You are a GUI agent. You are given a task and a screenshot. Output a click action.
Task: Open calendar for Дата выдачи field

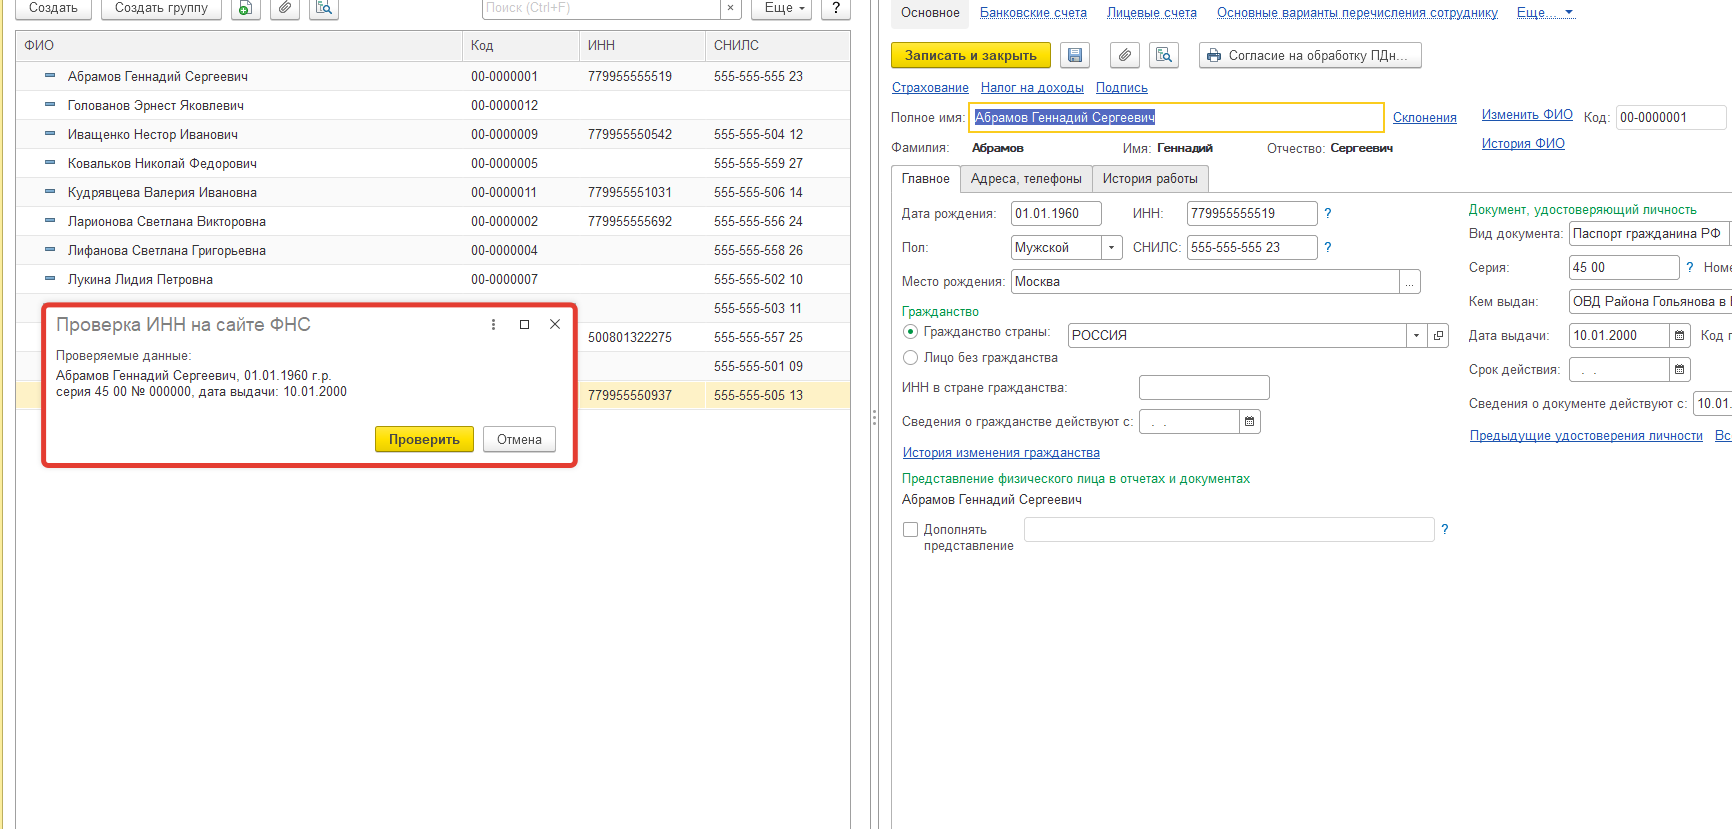click(1680, 335)
